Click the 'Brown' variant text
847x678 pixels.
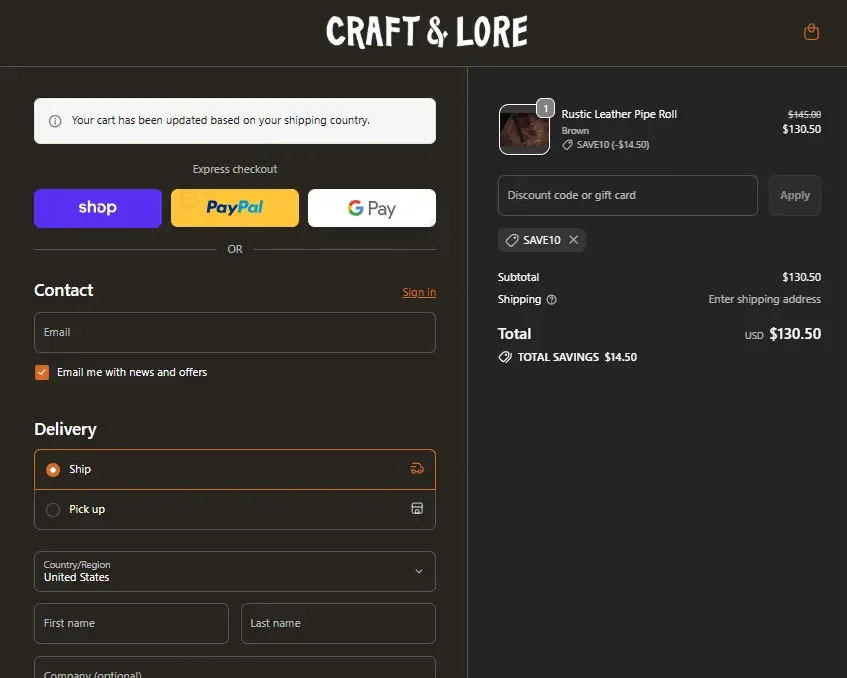(x=575, y=131)
